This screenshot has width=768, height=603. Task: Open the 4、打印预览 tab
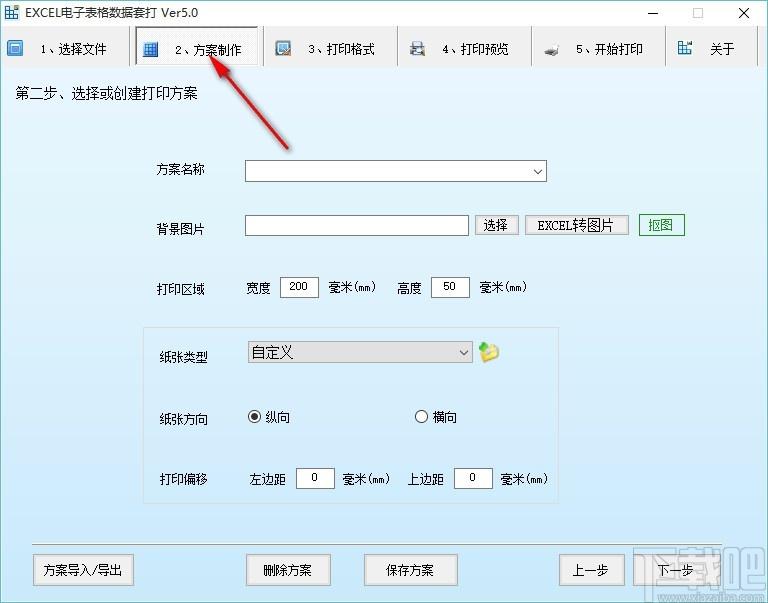pyautogui.click(x=464, y=48)
